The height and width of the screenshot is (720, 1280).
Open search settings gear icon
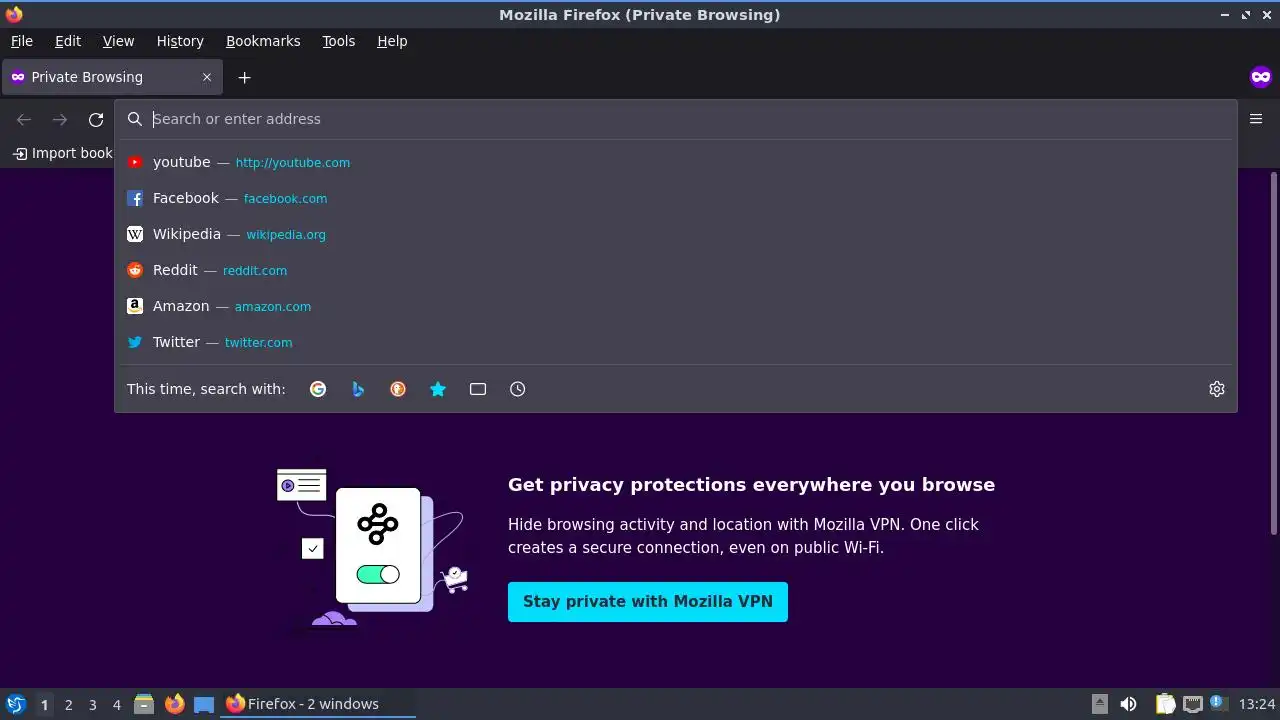1217,389
